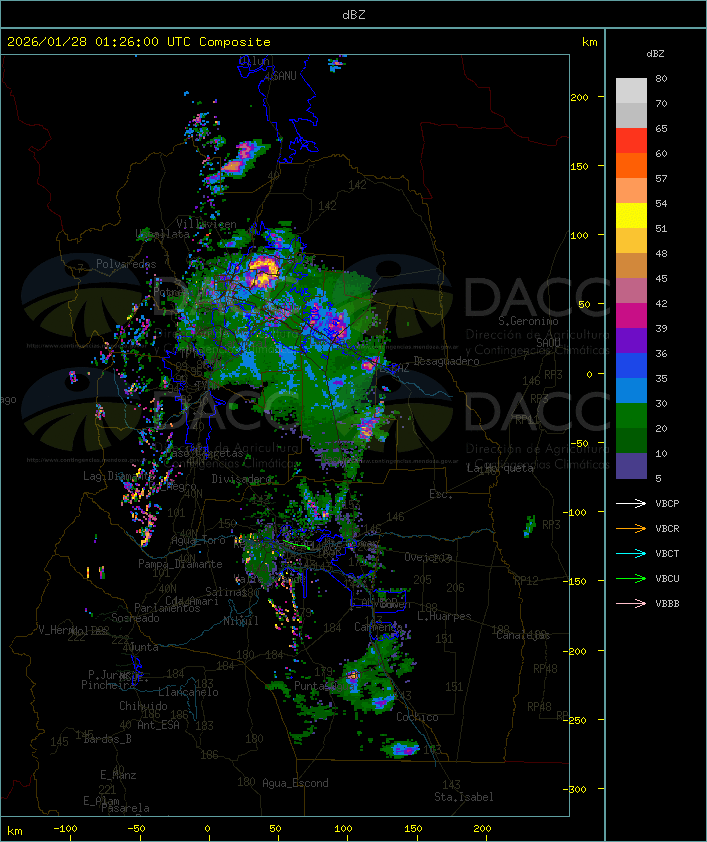Click the Divisadero place label
The image size is (707, 842).
(241, 478)
